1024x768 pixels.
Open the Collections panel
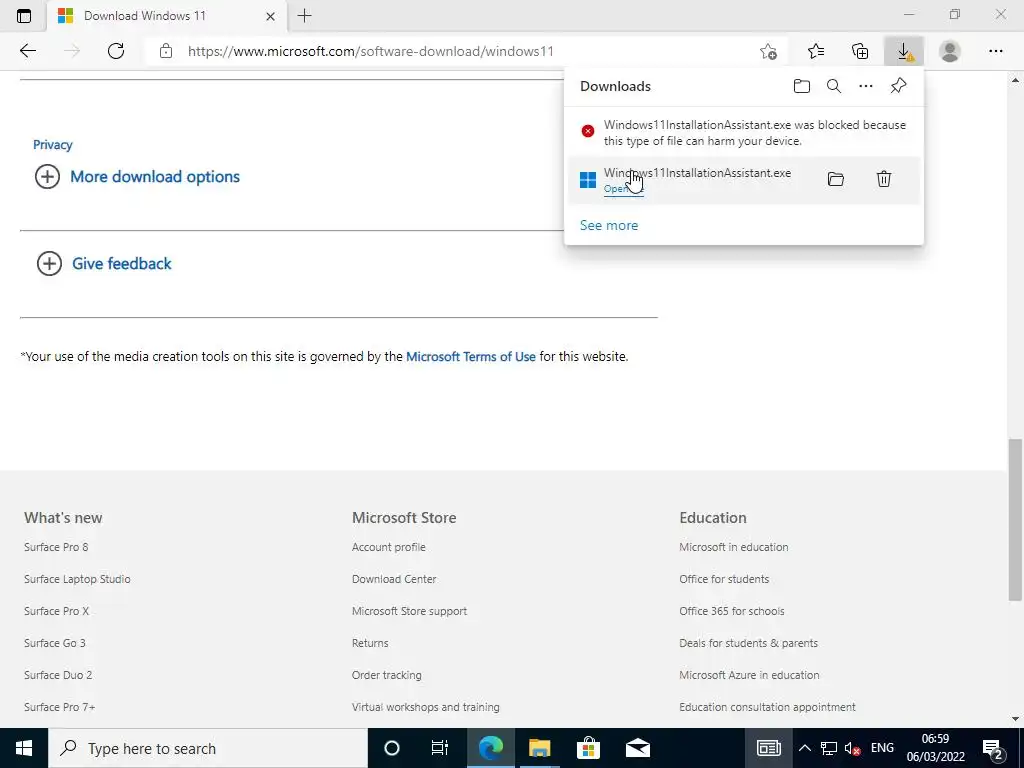point(860,51)
